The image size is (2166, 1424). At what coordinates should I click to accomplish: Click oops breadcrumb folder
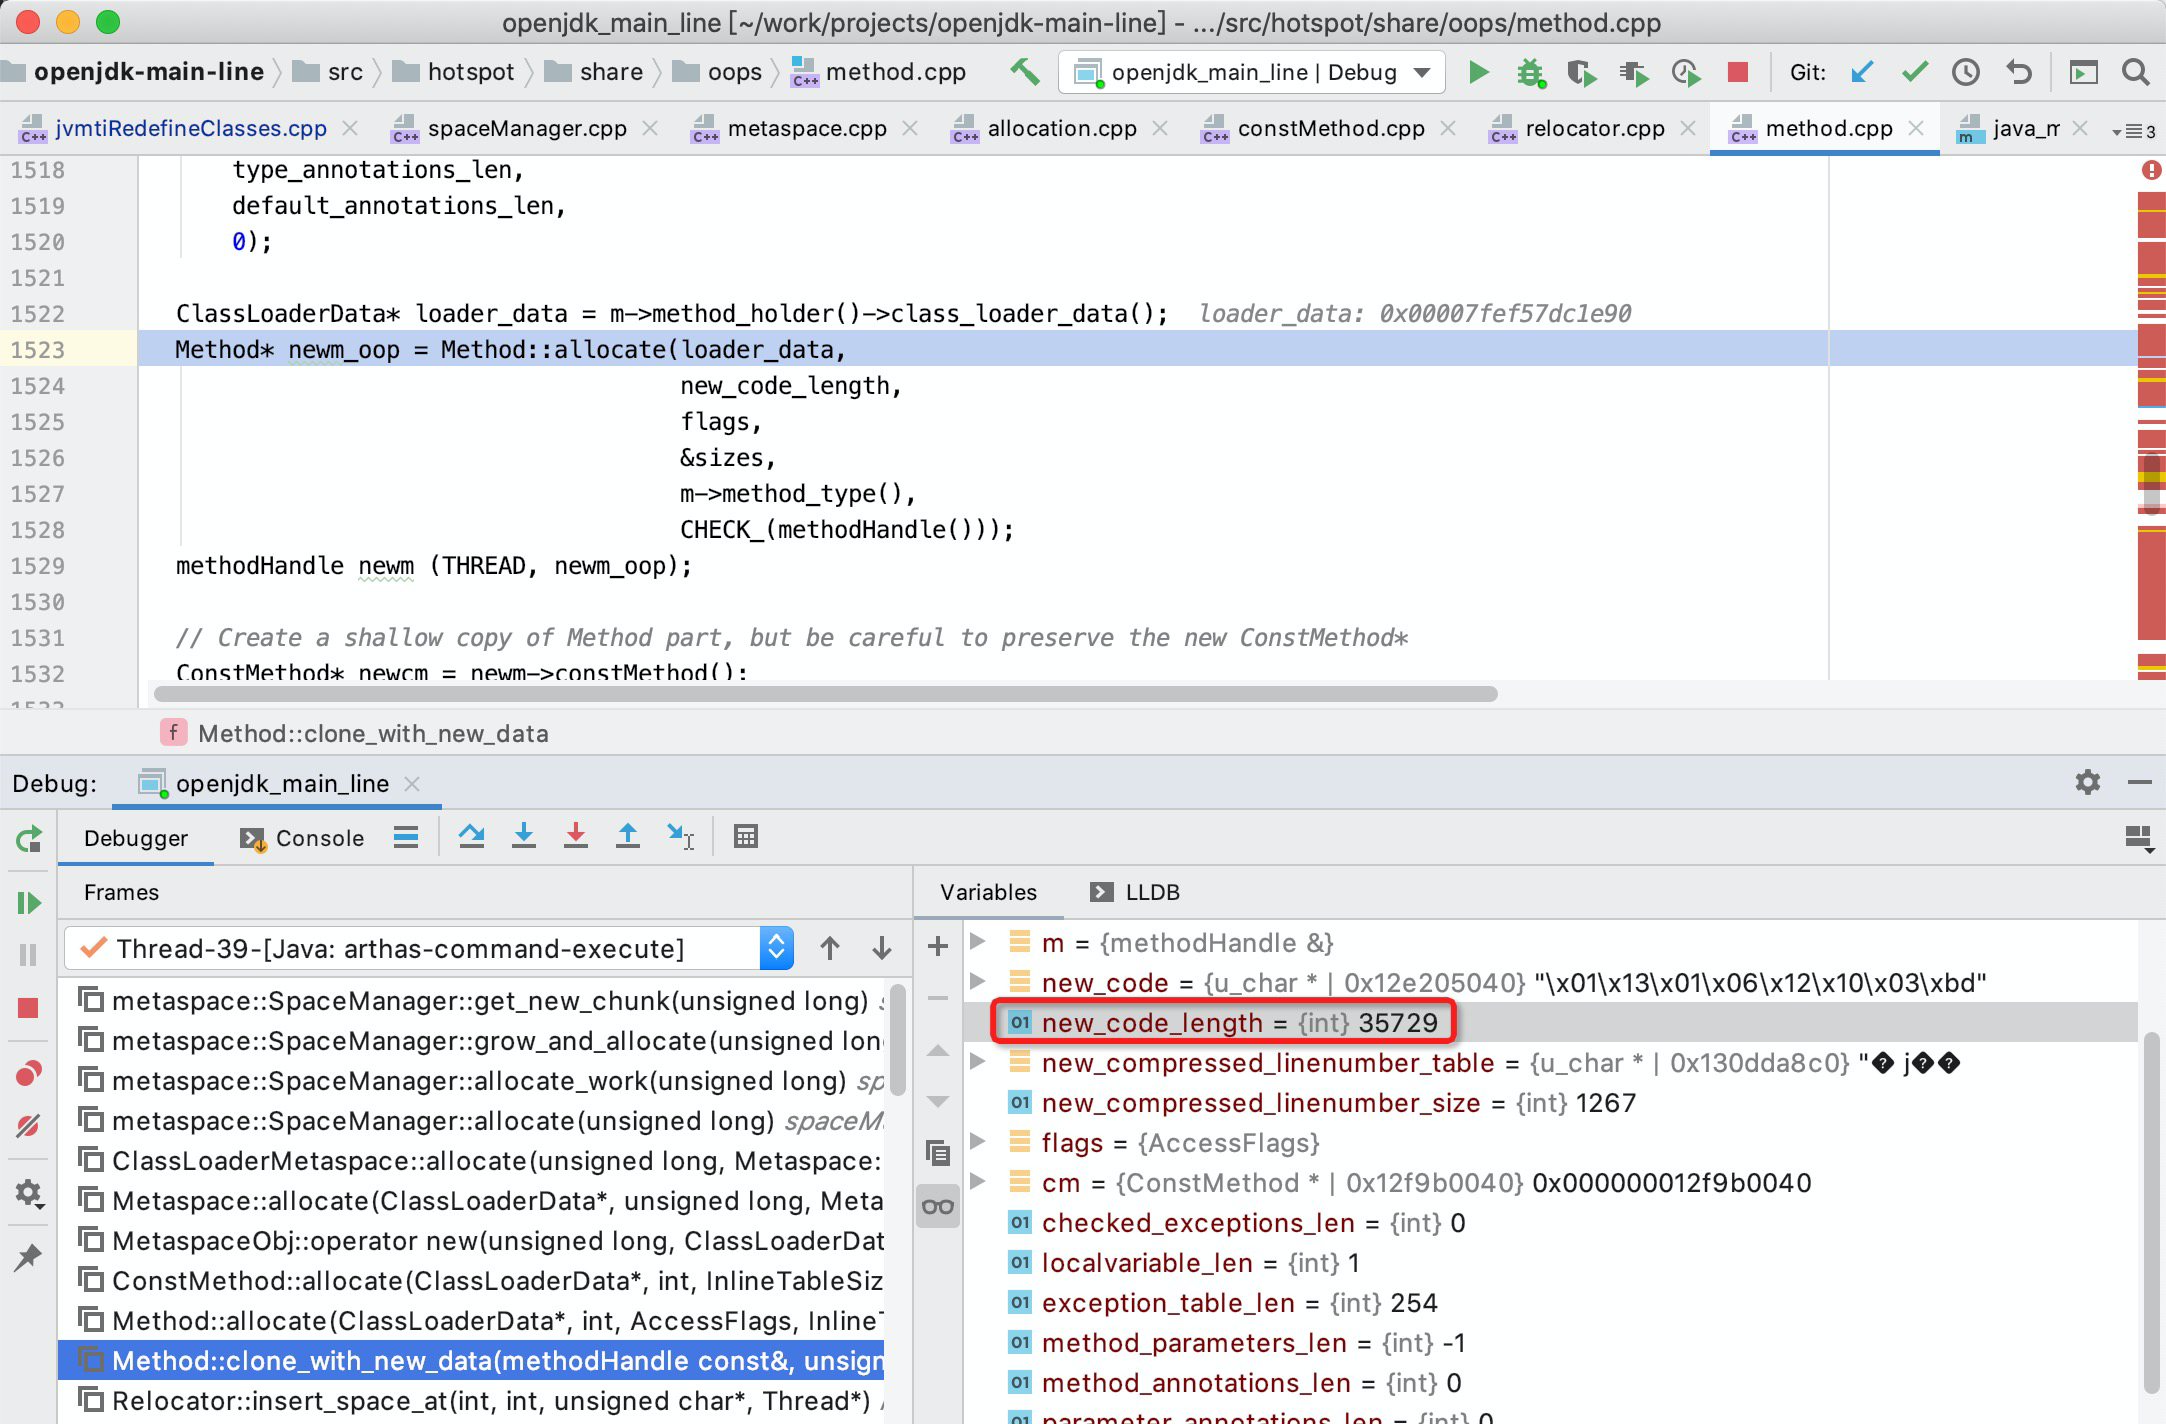click(x=718, y=72)
